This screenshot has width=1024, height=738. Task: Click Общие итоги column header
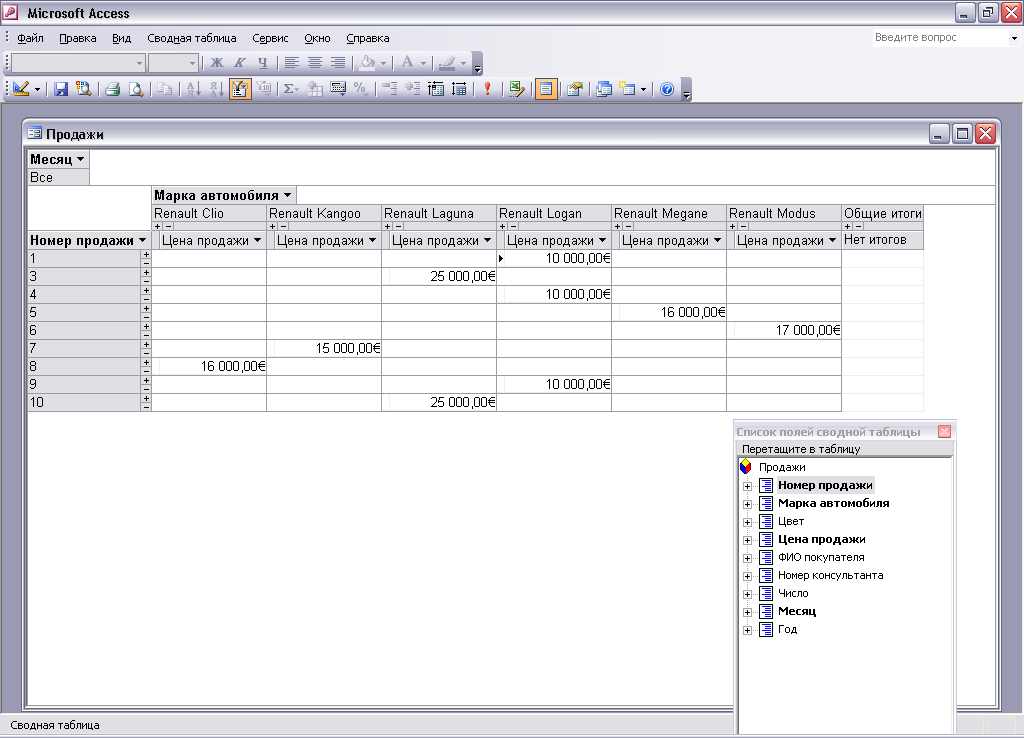click(882, 214)
